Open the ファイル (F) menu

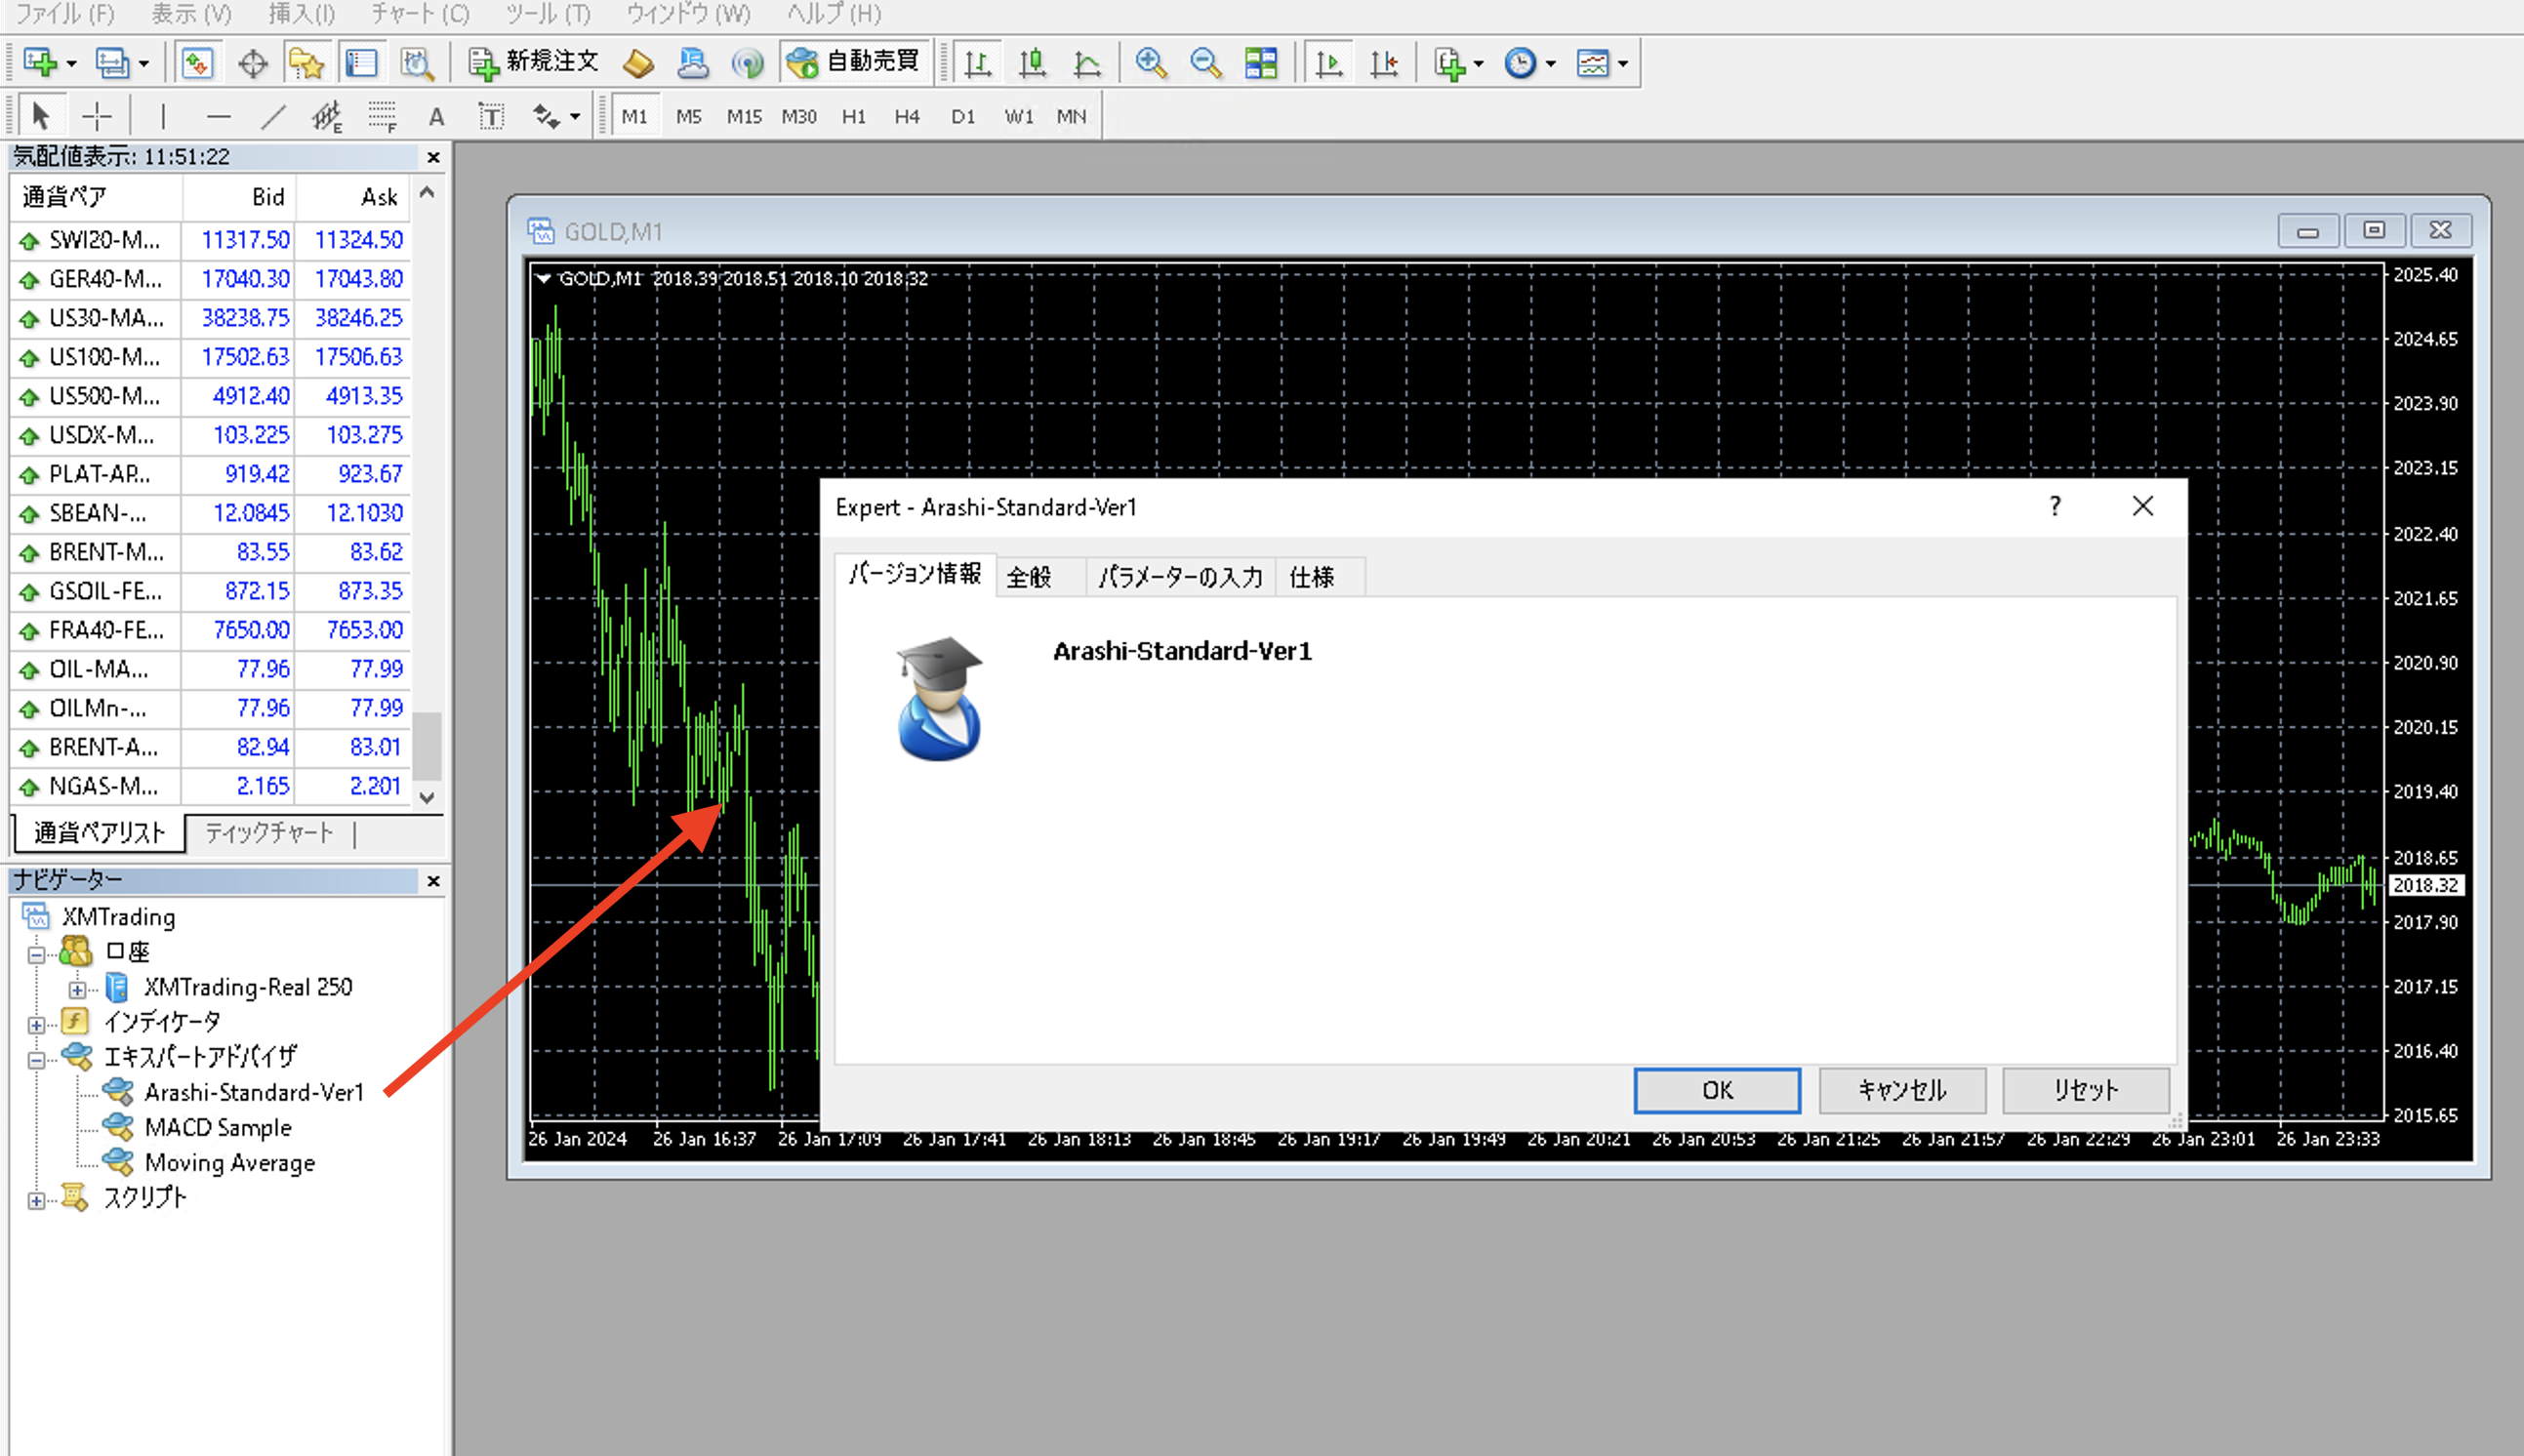65,14
